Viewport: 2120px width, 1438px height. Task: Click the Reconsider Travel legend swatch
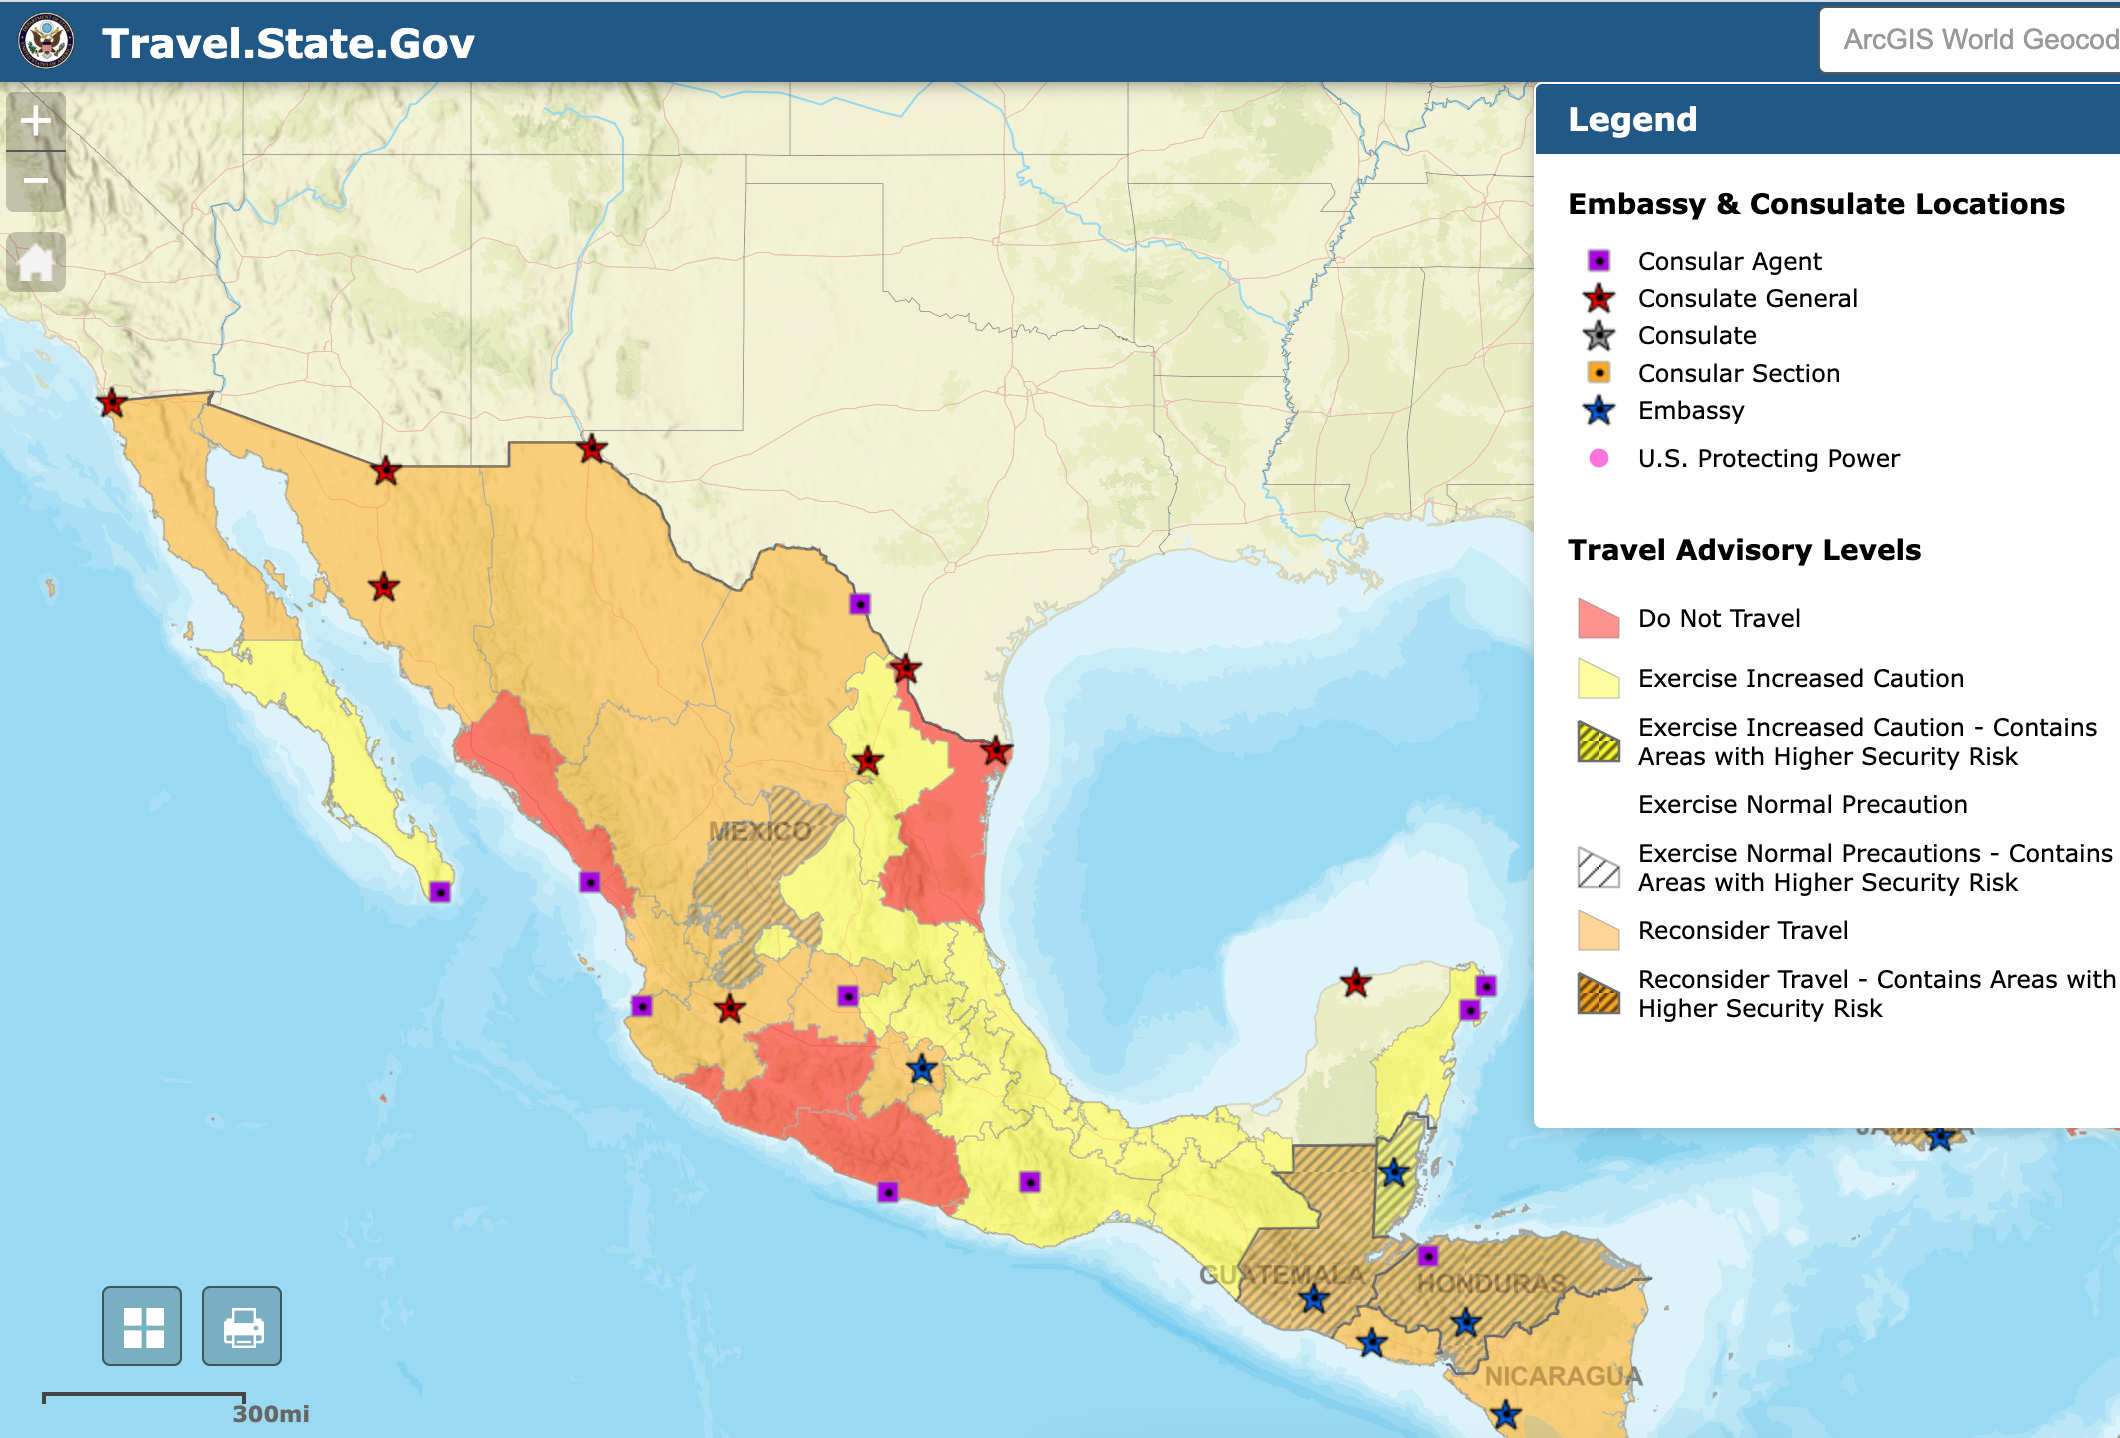click(1598, 931)
